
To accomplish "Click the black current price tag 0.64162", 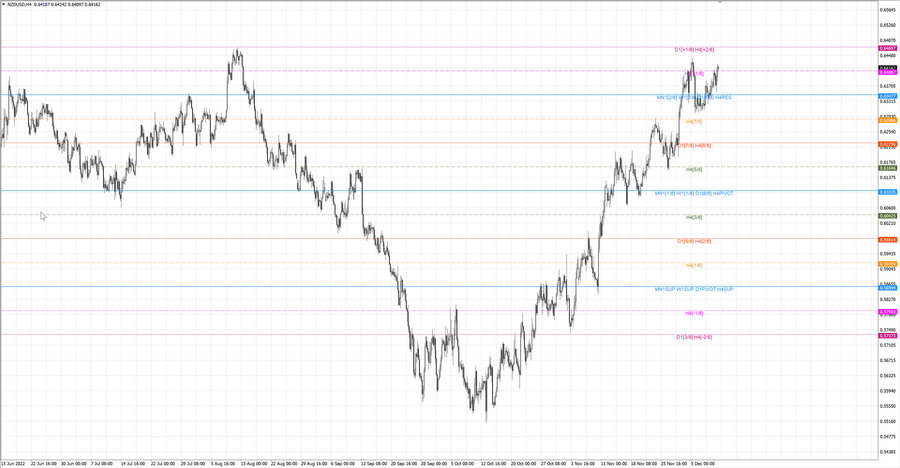I will point(887,68).
